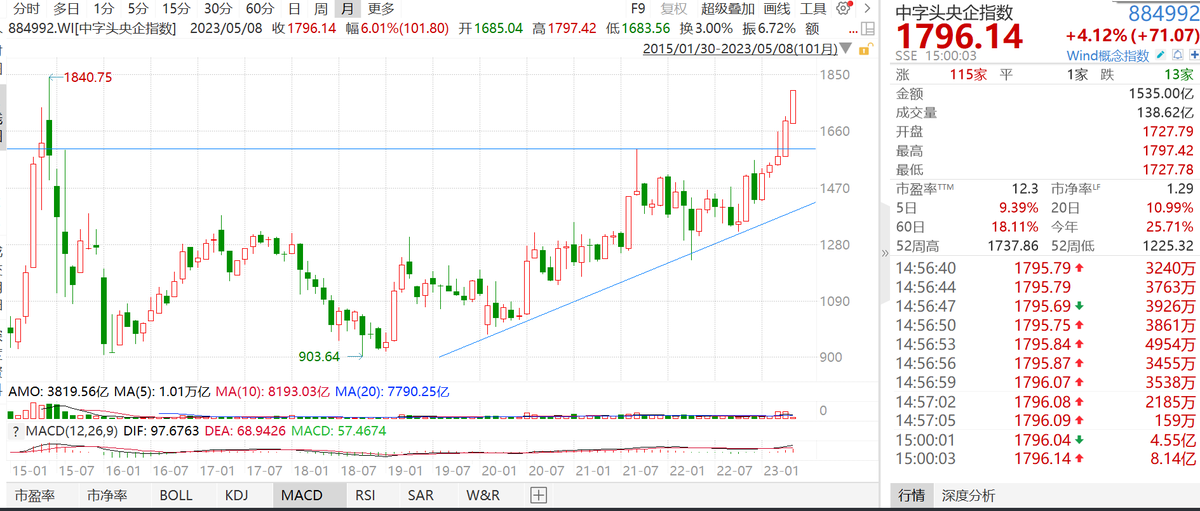Click the 14:56:40 trade tick row
Image resolution: width=1200 pixels, height=511 pixels.
(x=1044, y=267)
